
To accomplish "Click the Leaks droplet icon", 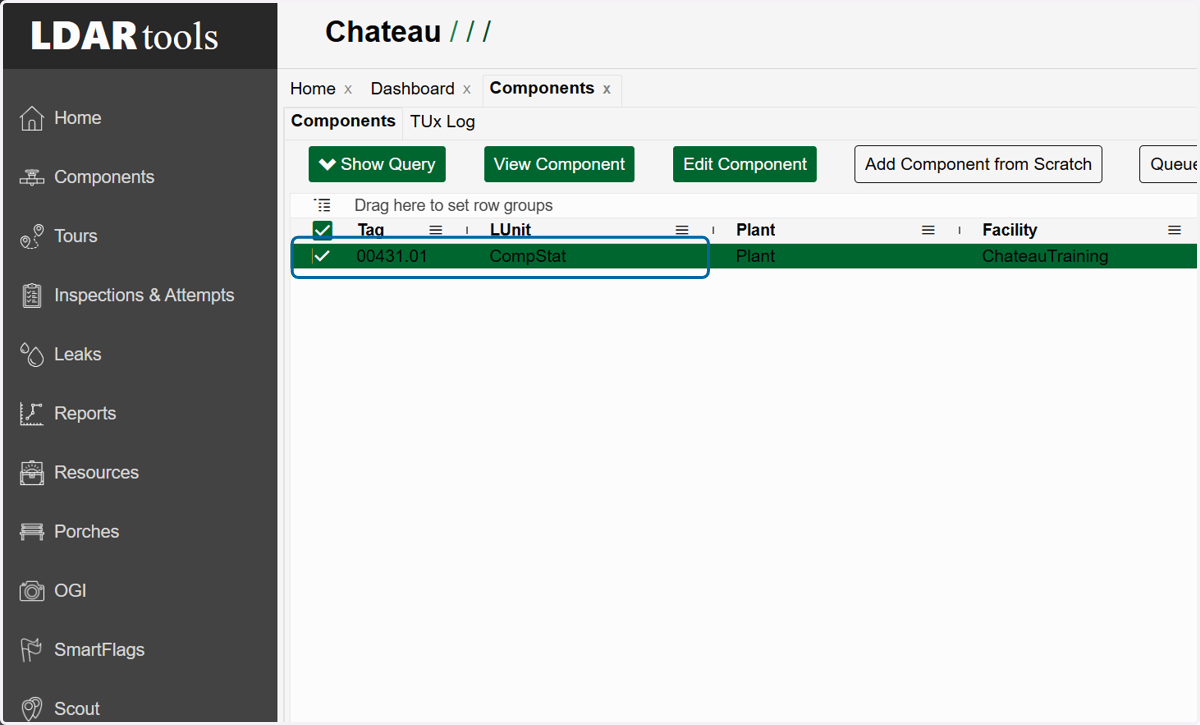I will coord(32,354).
